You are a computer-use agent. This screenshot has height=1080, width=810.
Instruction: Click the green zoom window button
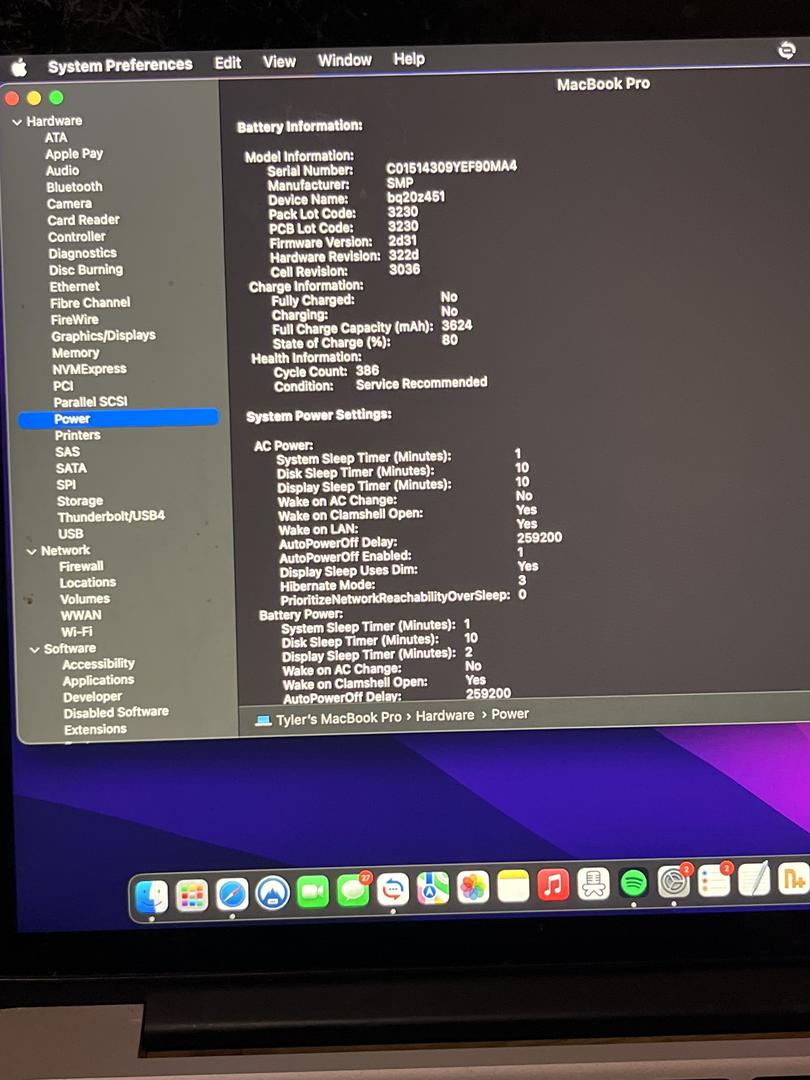tap(56, 98)
